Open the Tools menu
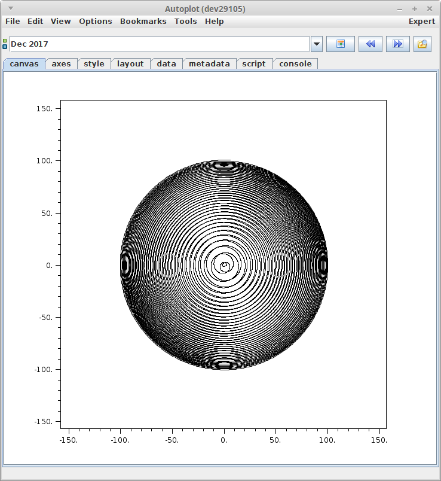This screenshot has width=441, height=481. tap(186, 21)
